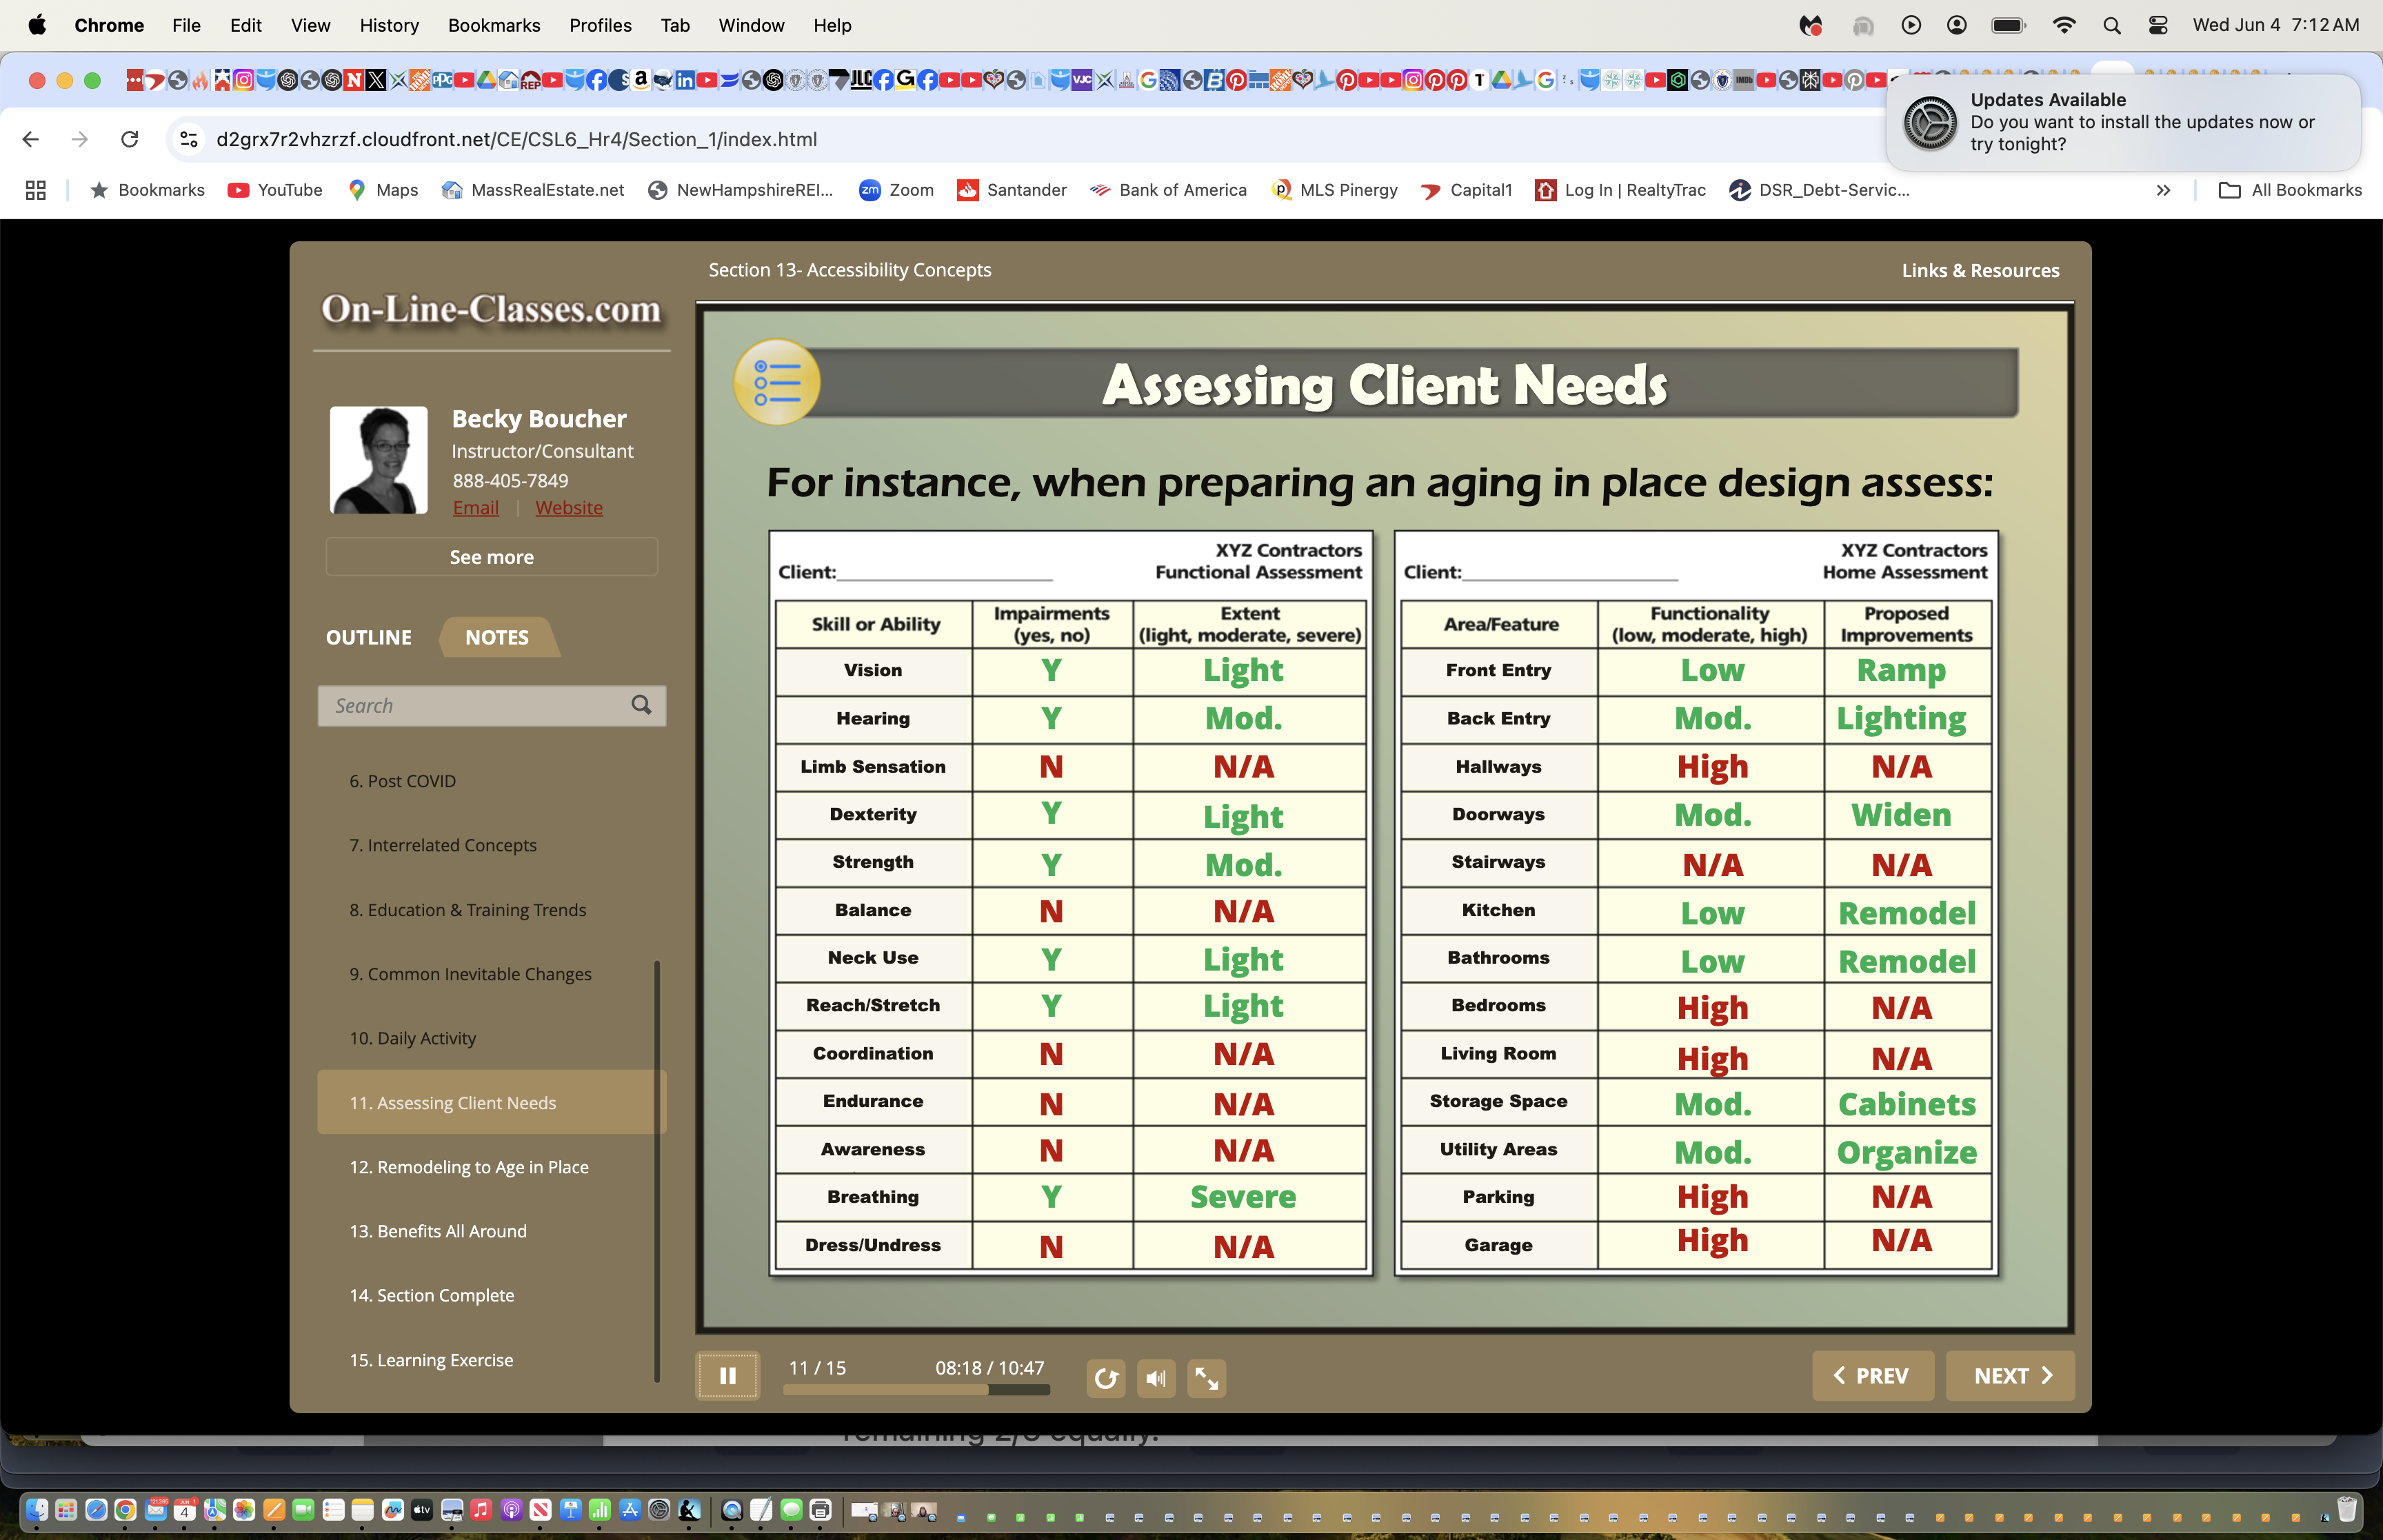This screenshot has width=2383, height=1540.
Task: Click the search magnifier in sidebar
Action: (x=641, y=705)
